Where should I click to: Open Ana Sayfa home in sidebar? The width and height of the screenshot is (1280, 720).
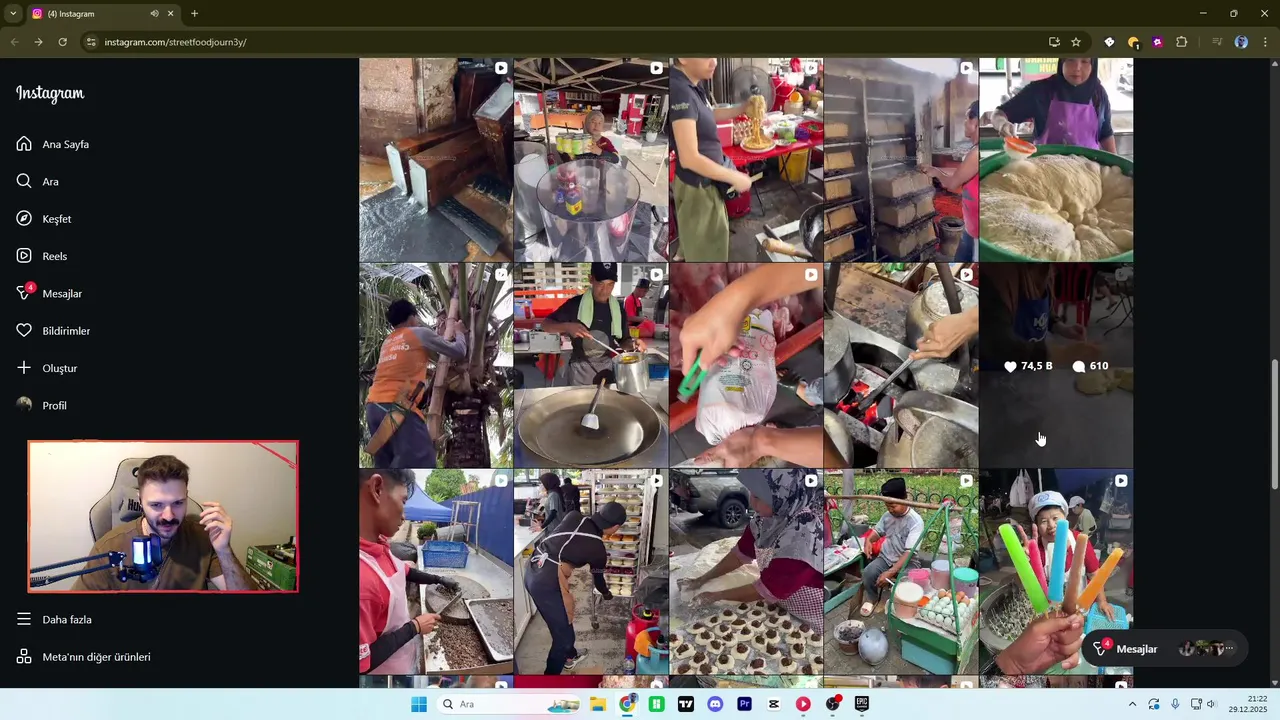53,144
